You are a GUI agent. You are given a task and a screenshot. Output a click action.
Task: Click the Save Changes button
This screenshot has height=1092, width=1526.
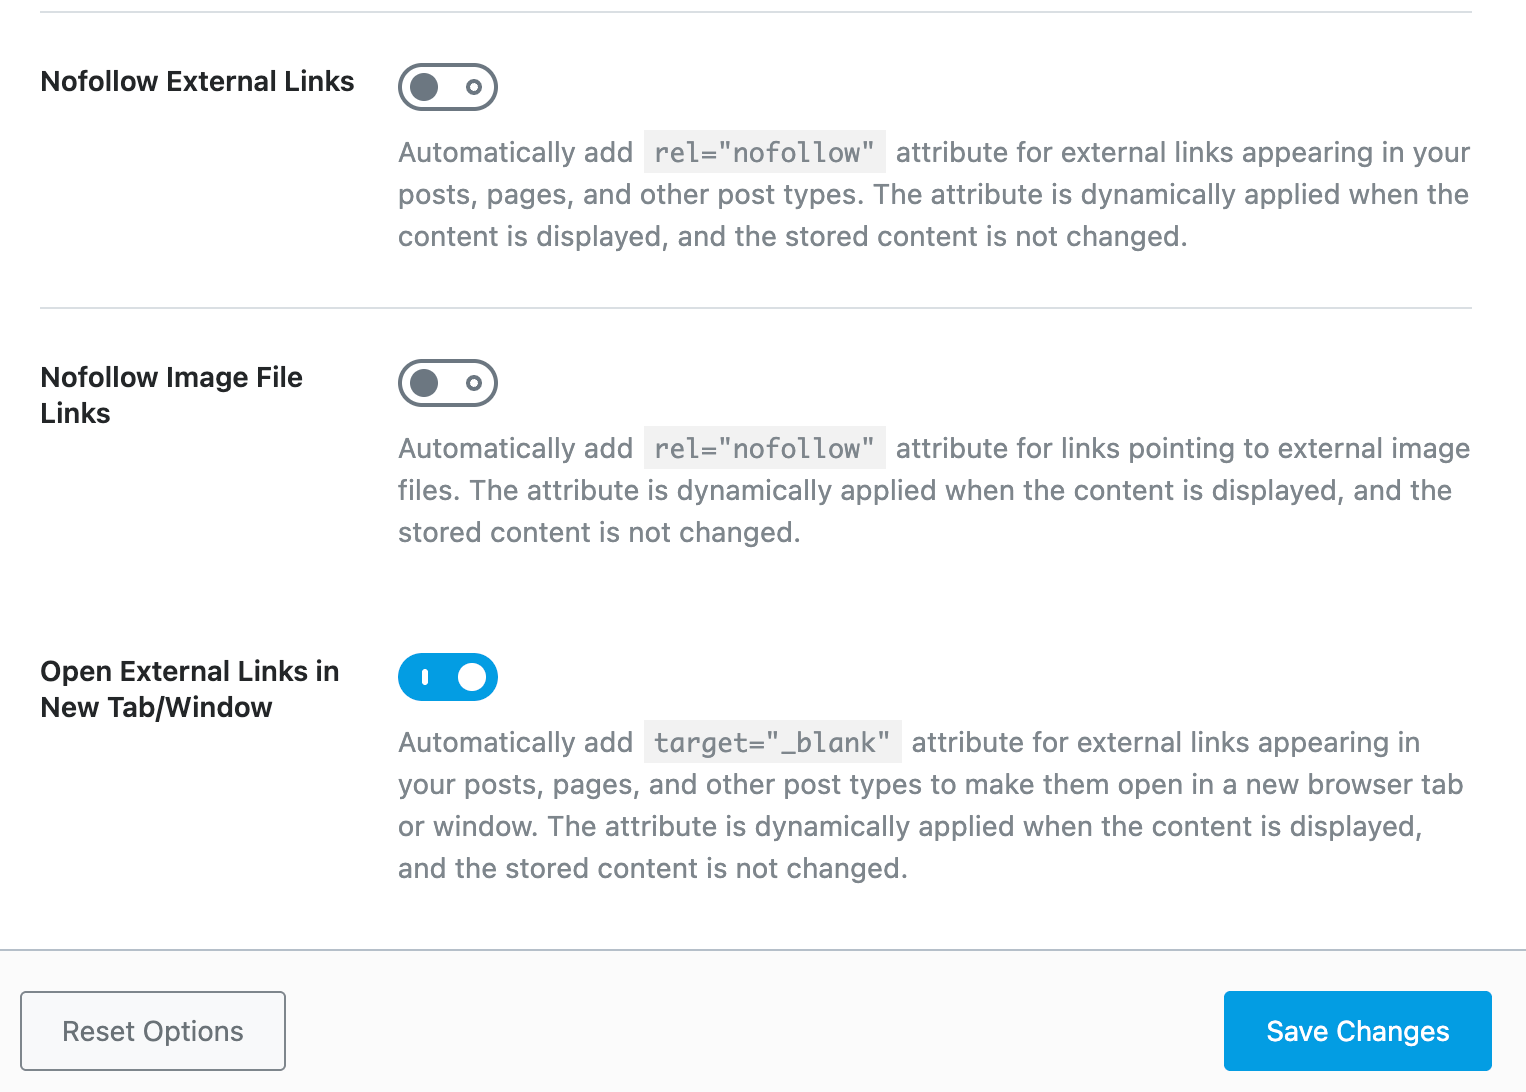(1357, 1031)
